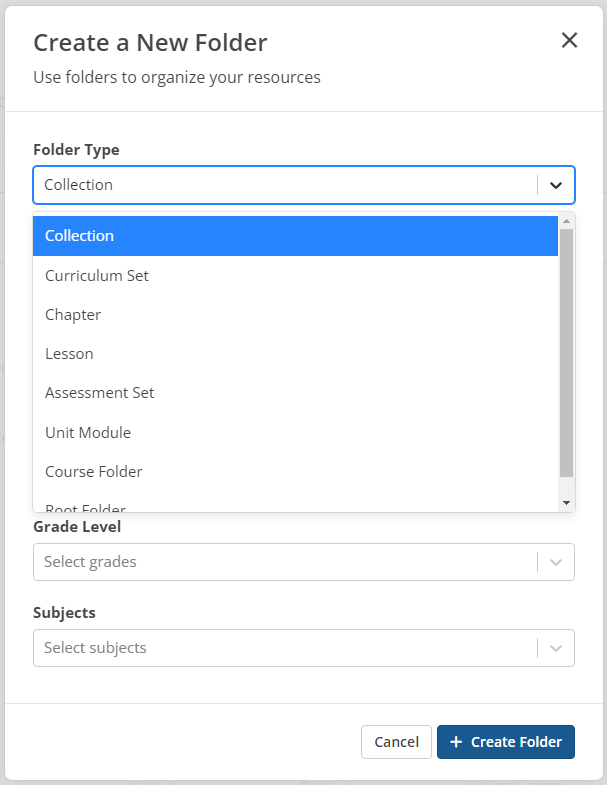The width and height of the screenshot is (607, 785).
Task: Pick Chapter as the folder type
Action: pyautogui.click(x=295, y=314)
